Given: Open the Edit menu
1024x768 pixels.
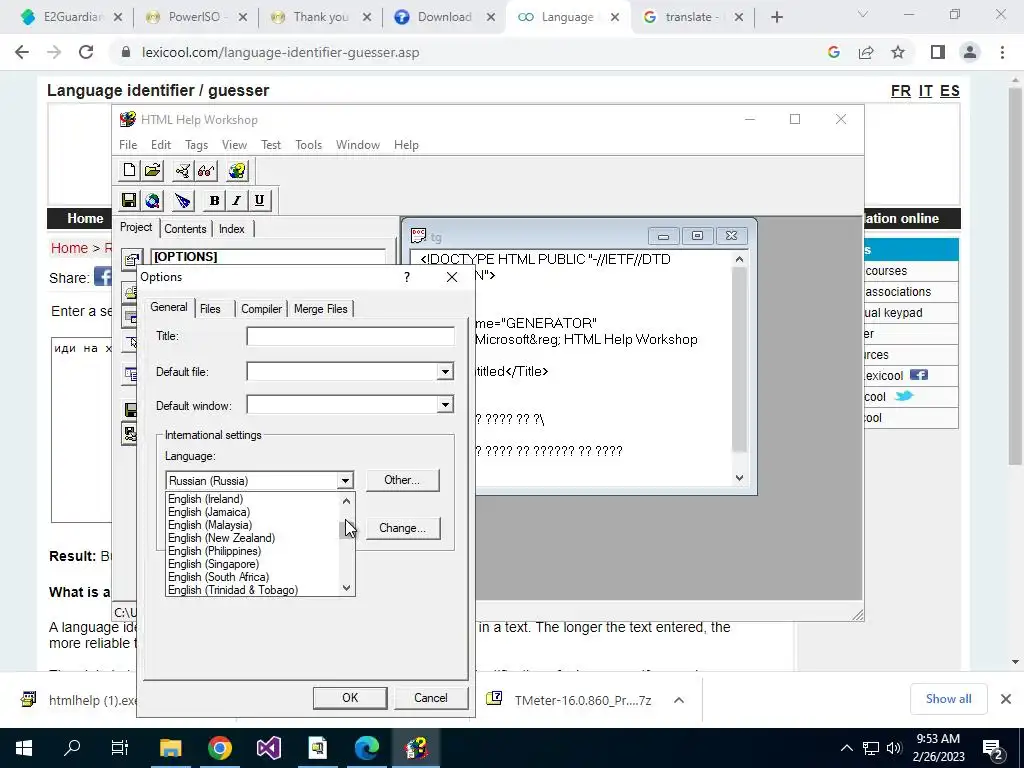Looking at the screenshot, I should coord(161,145).
